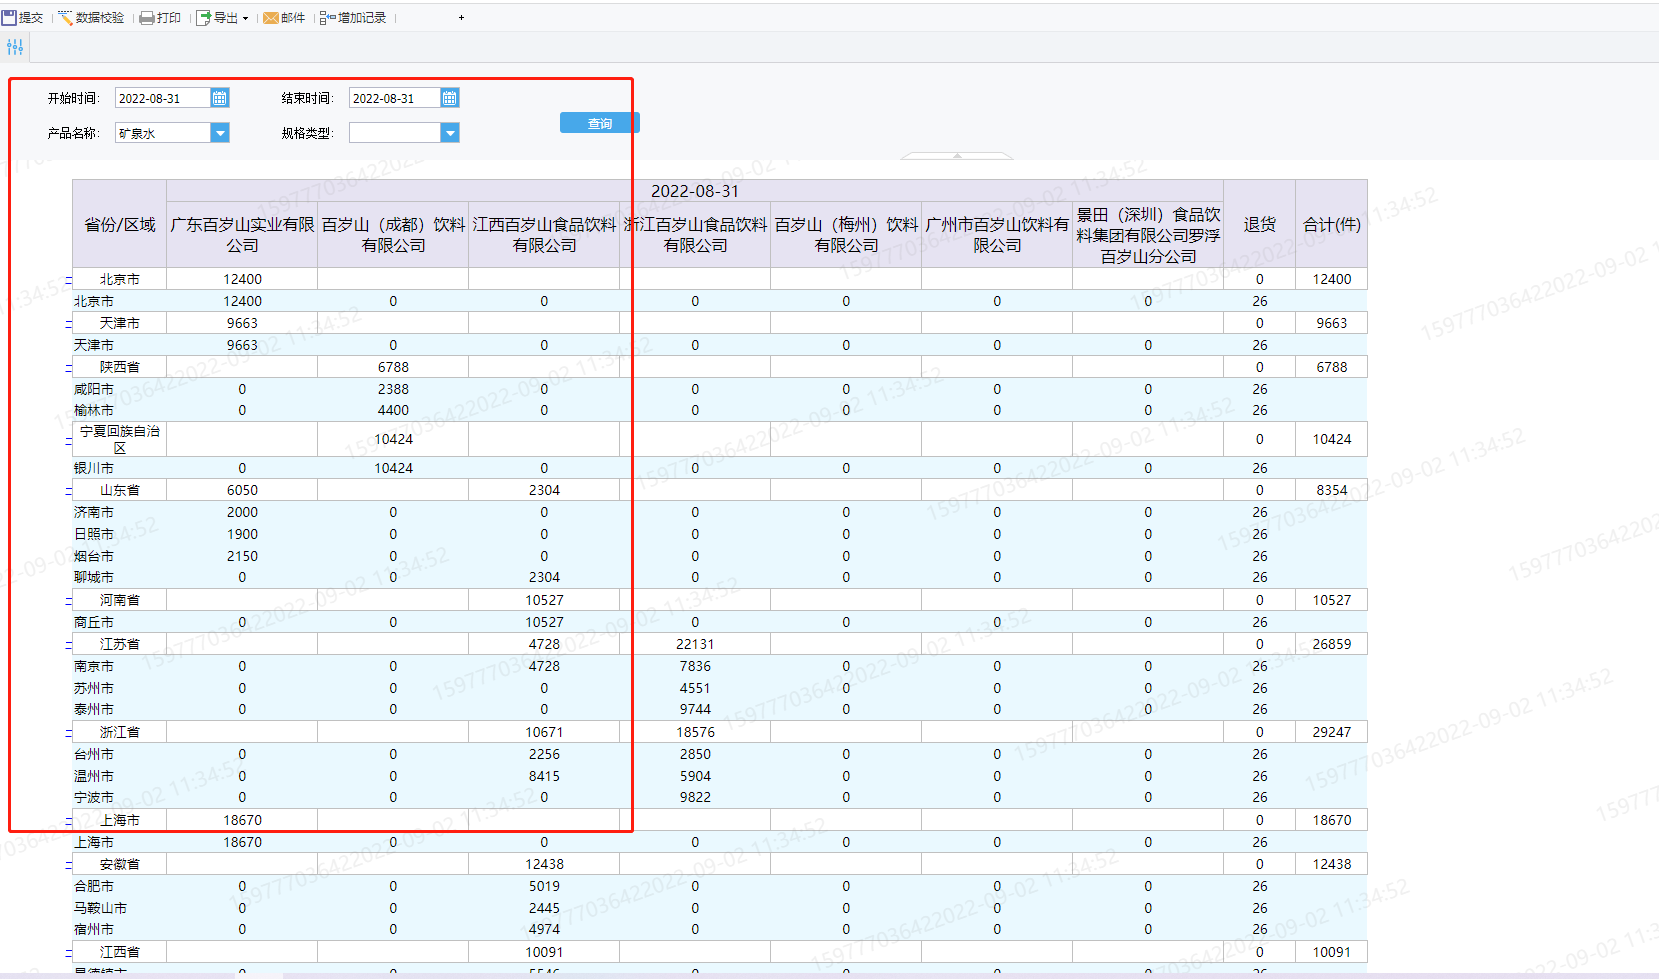Select the 咸阳市 row label

[x=94, y=389]
